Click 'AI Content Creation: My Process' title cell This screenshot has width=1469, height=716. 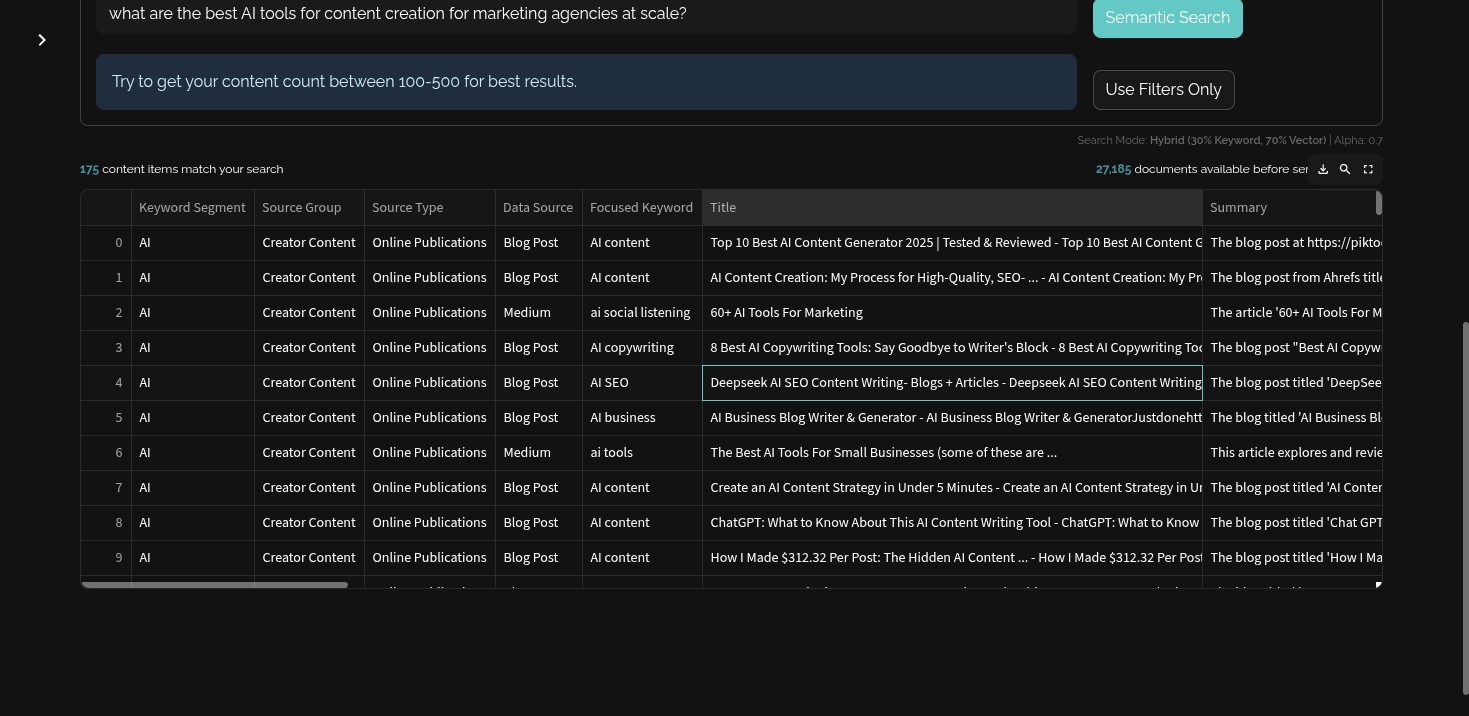[952, 278]
